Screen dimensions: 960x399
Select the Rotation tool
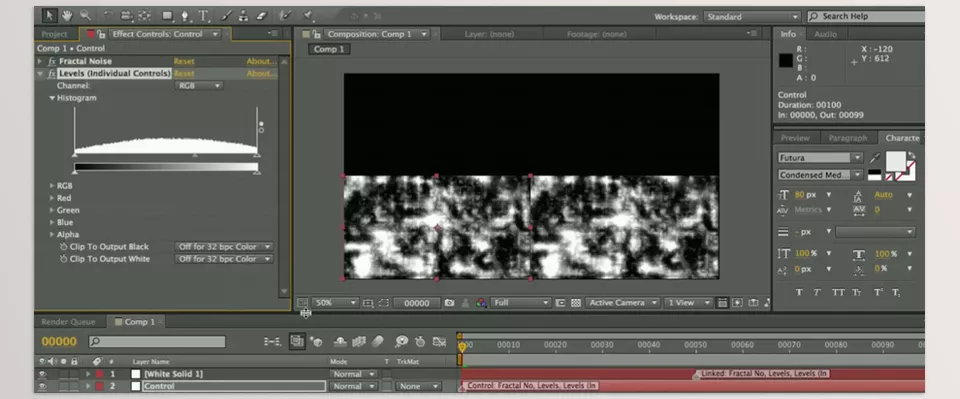pos(108,15)
